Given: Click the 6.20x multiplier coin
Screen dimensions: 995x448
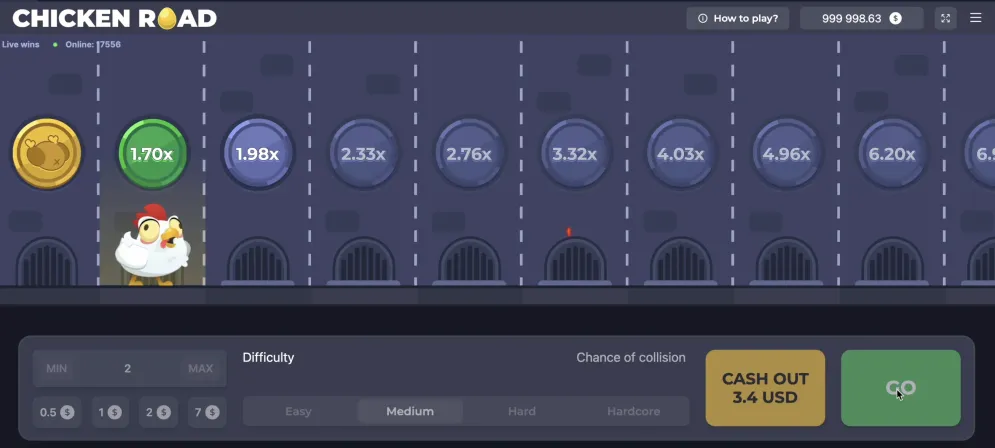Looking at the screenshot, I should tap(892, 154).
